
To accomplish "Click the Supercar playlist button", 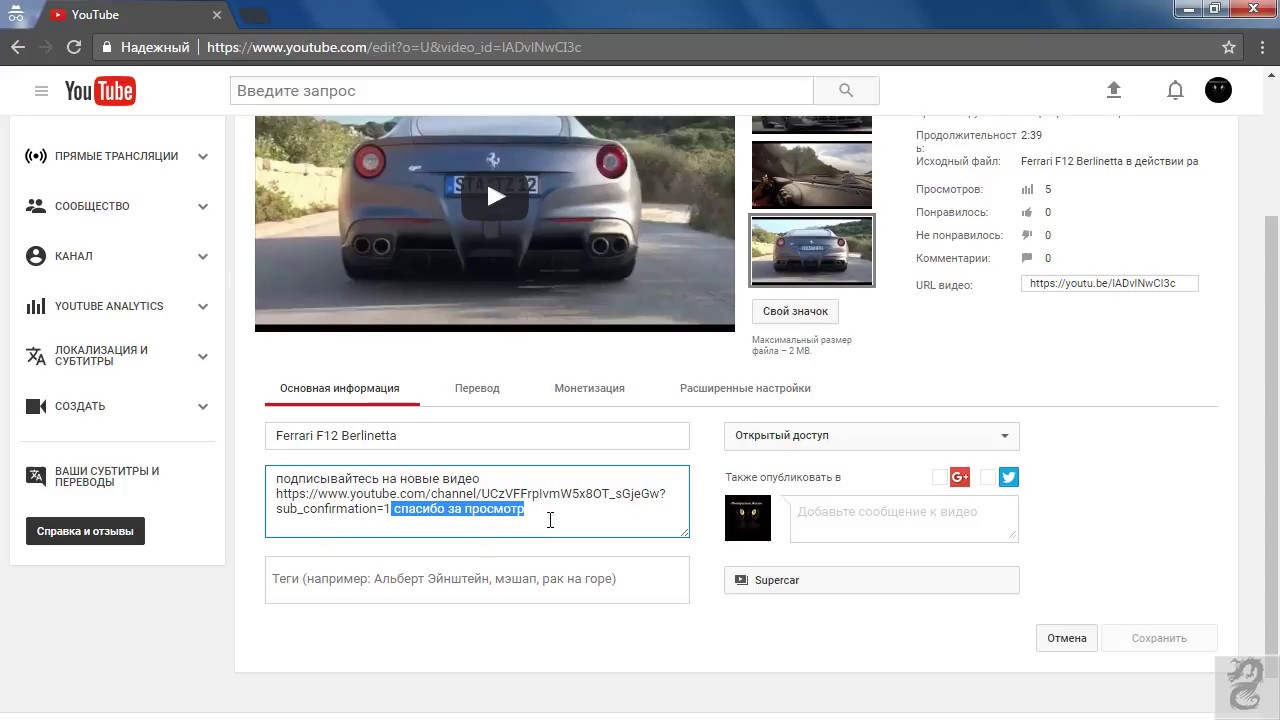I will [x=872, y=580].
